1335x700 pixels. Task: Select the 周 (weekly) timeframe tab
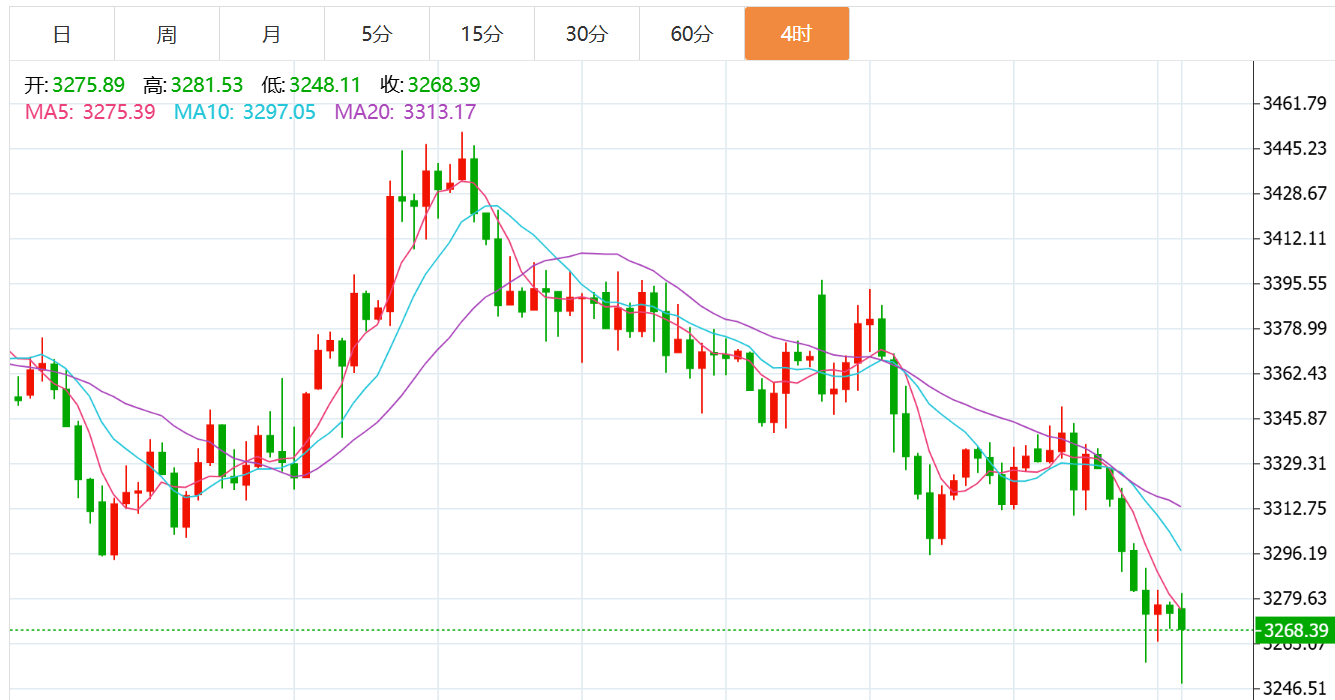click(167, 34)
